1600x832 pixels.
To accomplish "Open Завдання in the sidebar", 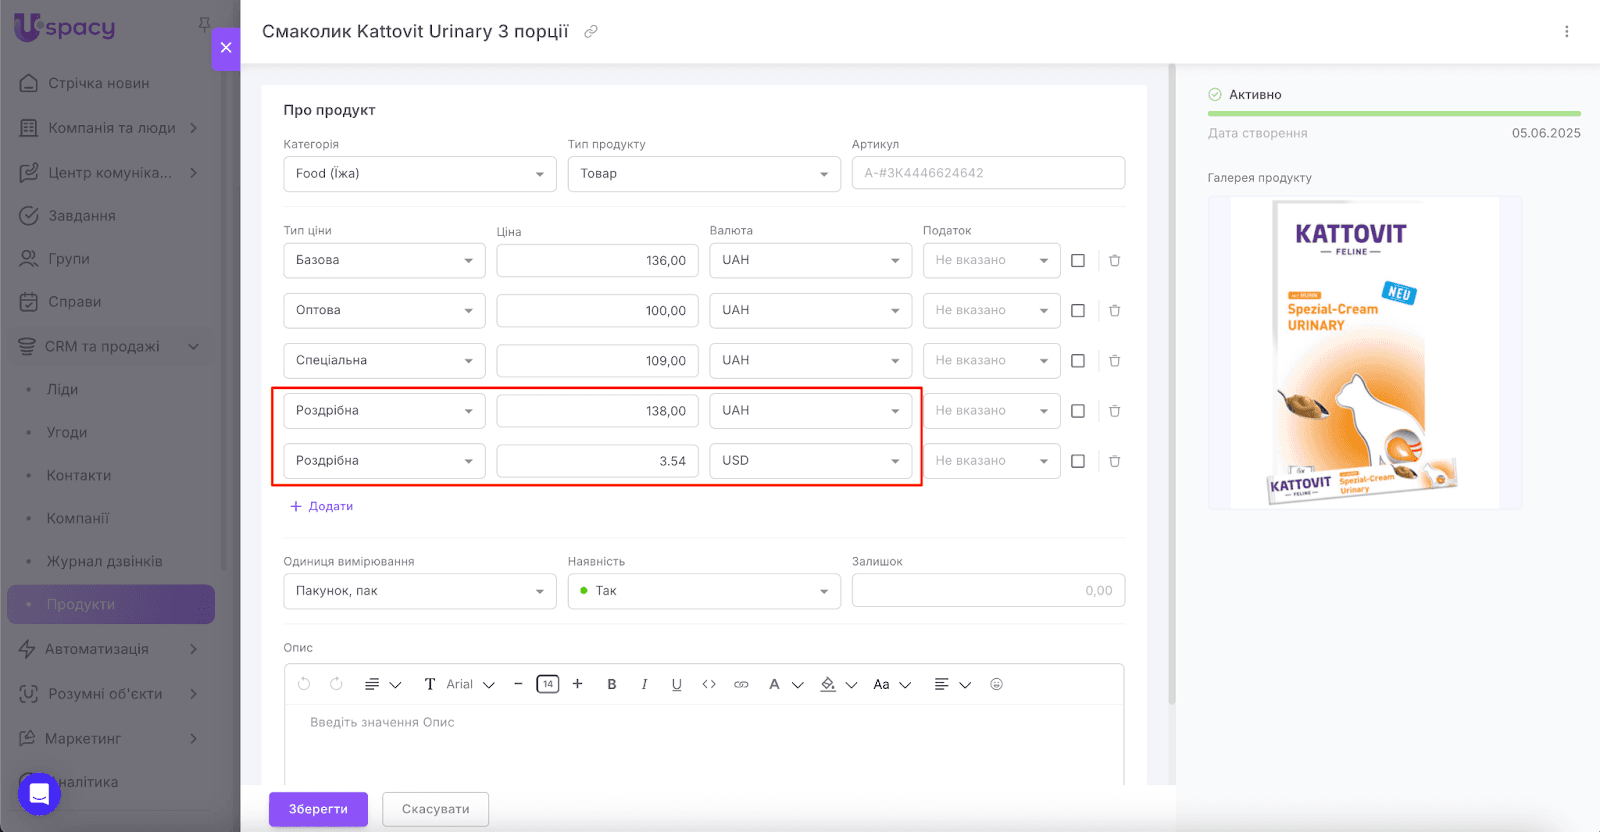I will click(82, 216).
